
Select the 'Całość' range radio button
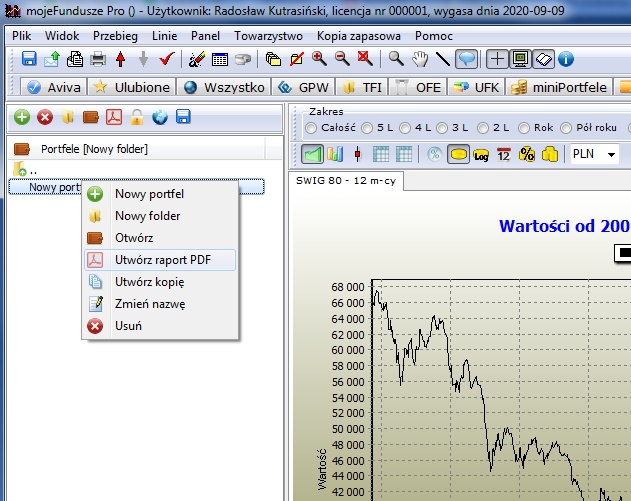(x=311, y=128)
